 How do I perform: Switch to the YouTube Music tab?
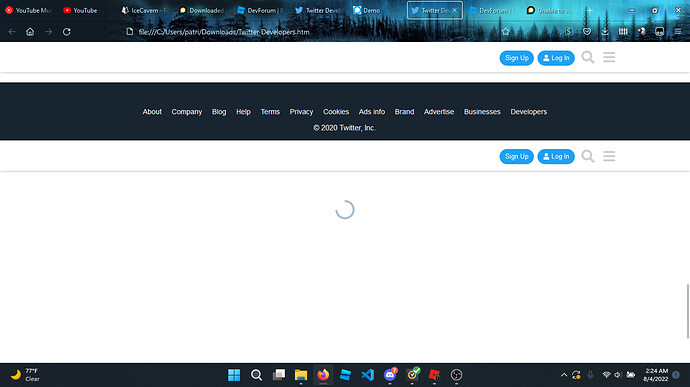tap(28, 10)
